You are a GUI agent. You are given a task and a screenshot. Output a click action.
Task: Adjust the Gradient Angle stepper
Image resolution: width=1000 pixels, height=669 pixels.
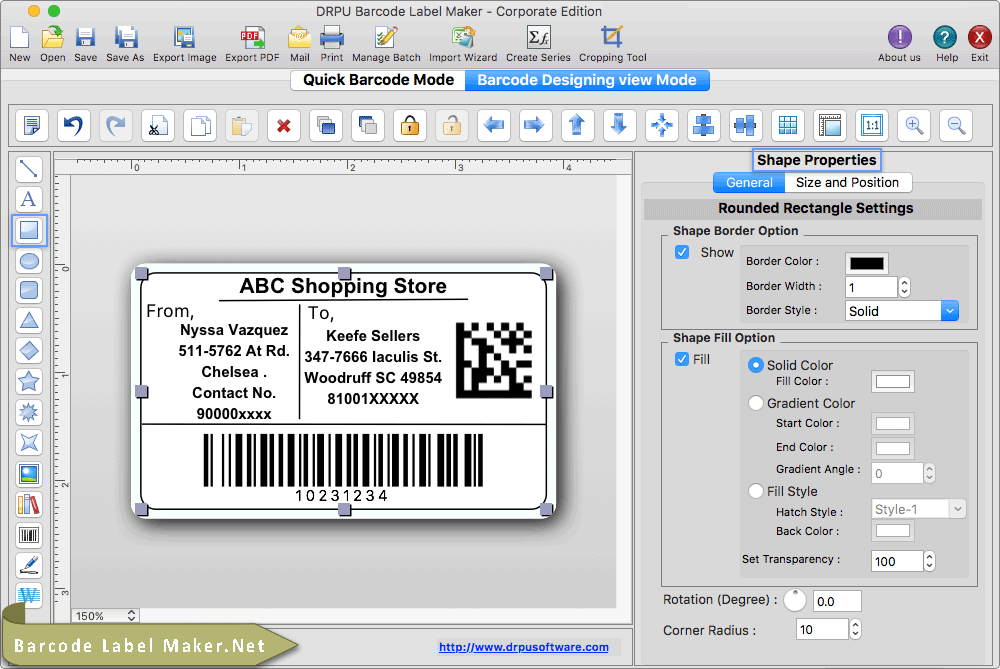click(929, 473)
